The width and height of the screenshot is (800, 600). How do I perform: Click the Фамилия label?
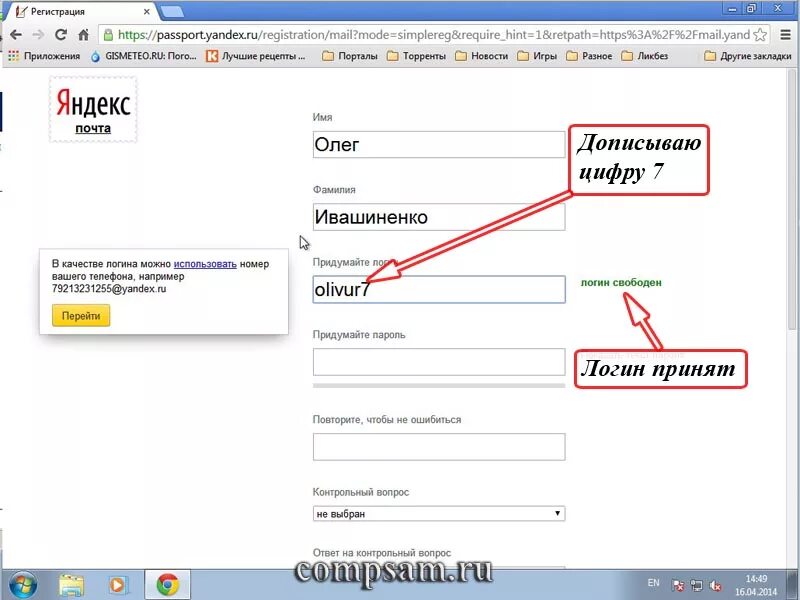click(x=334, y=190)
